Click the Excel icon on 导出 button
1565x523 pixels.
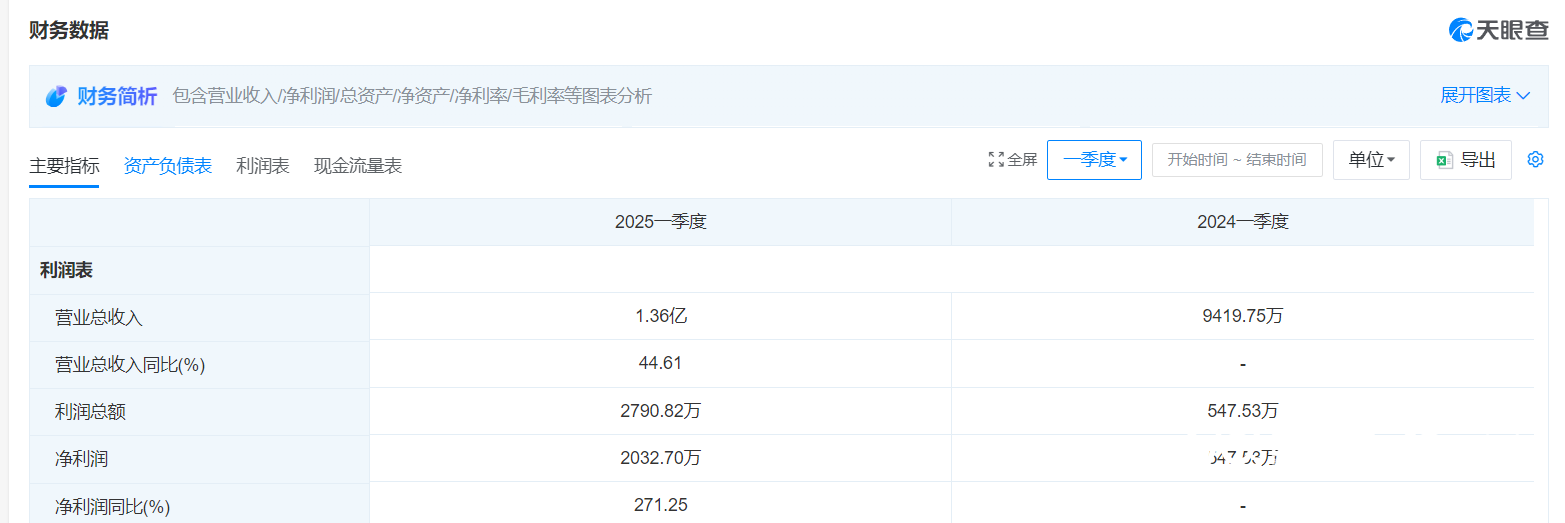click(x=1445, y=160)
